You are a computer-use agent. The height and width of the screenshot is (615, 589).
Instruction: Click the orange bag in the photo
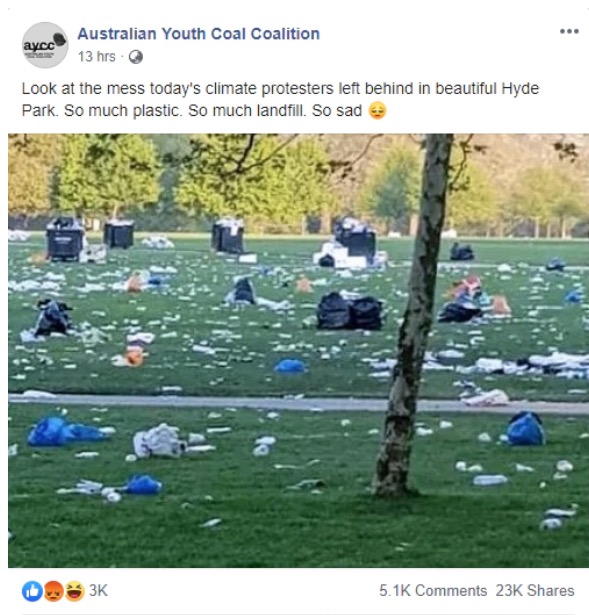click(x=133, y=356)
